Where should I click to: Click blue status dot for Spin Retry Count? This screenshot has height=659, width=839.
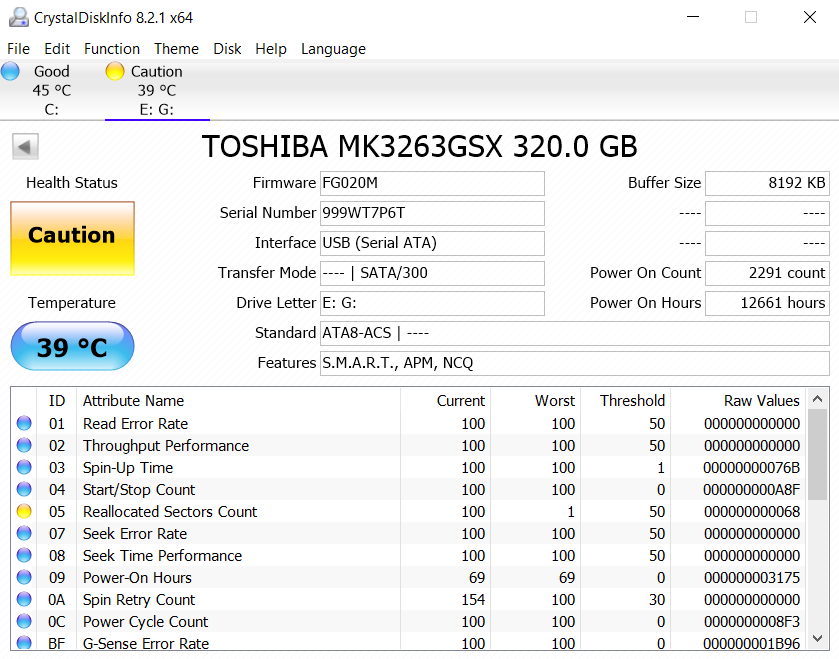24,599
